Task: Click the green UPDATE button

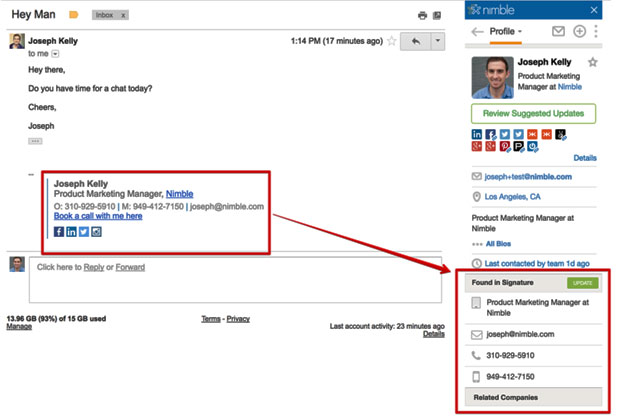Action: [583, 283]
